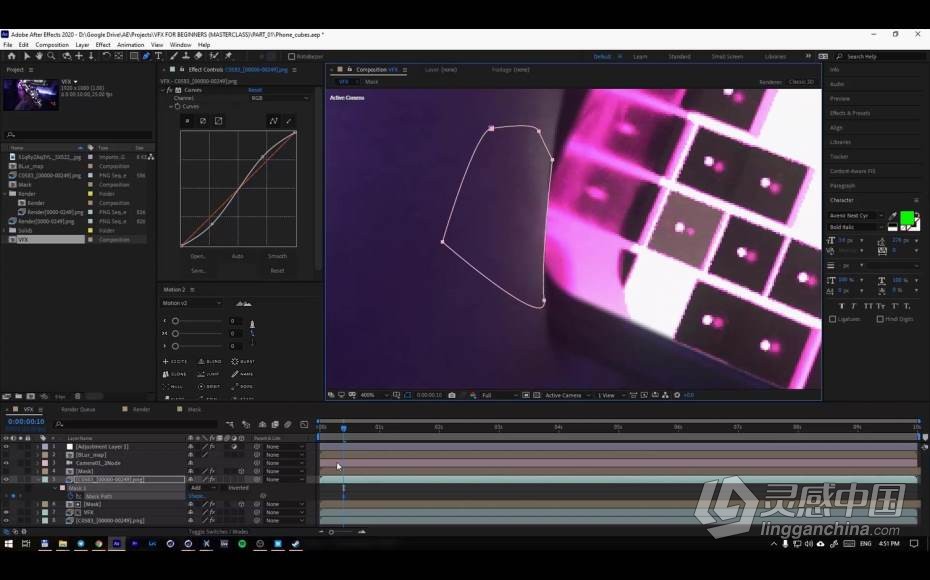Image resolution: width=930 pixels, height=580 pixels.
Task: Click the snapshot camera icon in viewer
Action: click(x=452, y=395)
